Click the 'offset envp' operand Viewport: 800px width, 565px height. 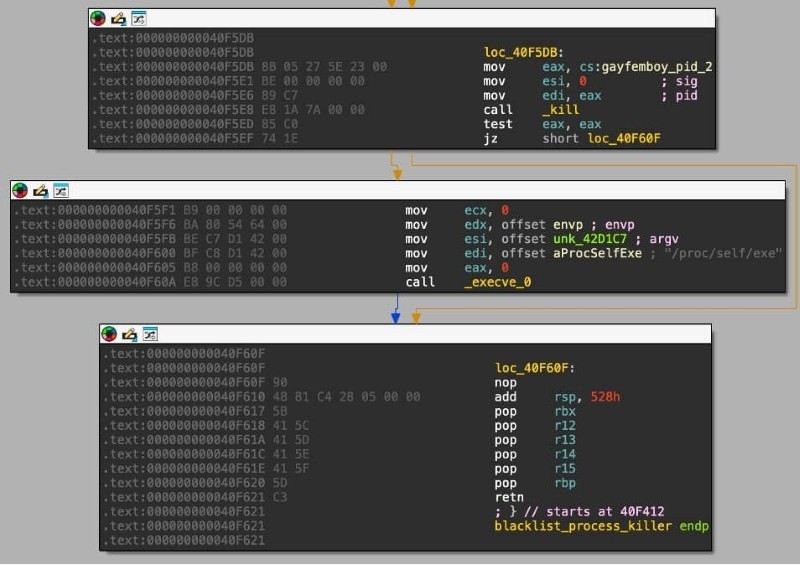542,225
